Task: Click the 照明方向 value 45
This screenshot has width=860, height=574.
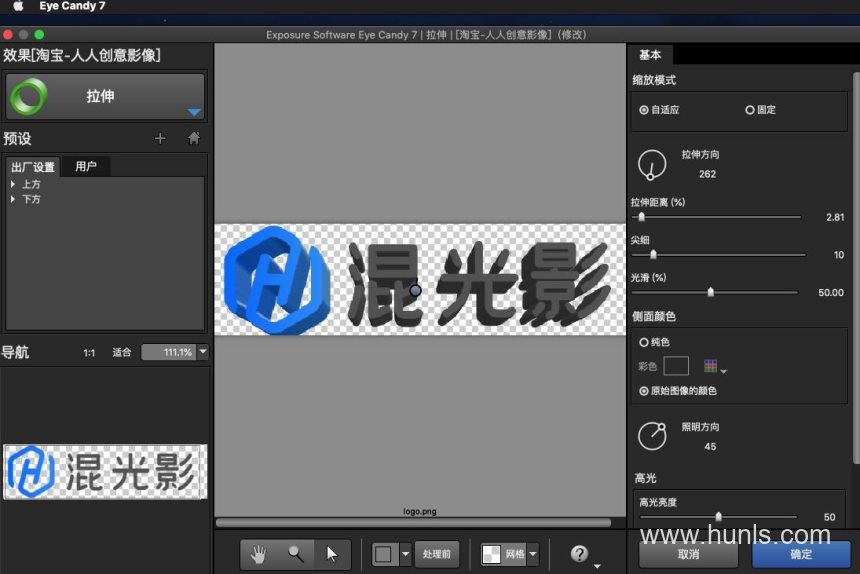Action: point(710,446)
